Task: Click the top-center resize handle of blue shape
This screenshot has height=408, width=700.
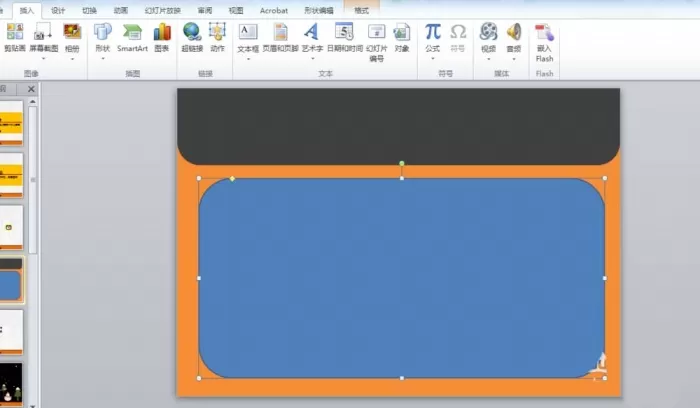Action: (x=402, y=178)
